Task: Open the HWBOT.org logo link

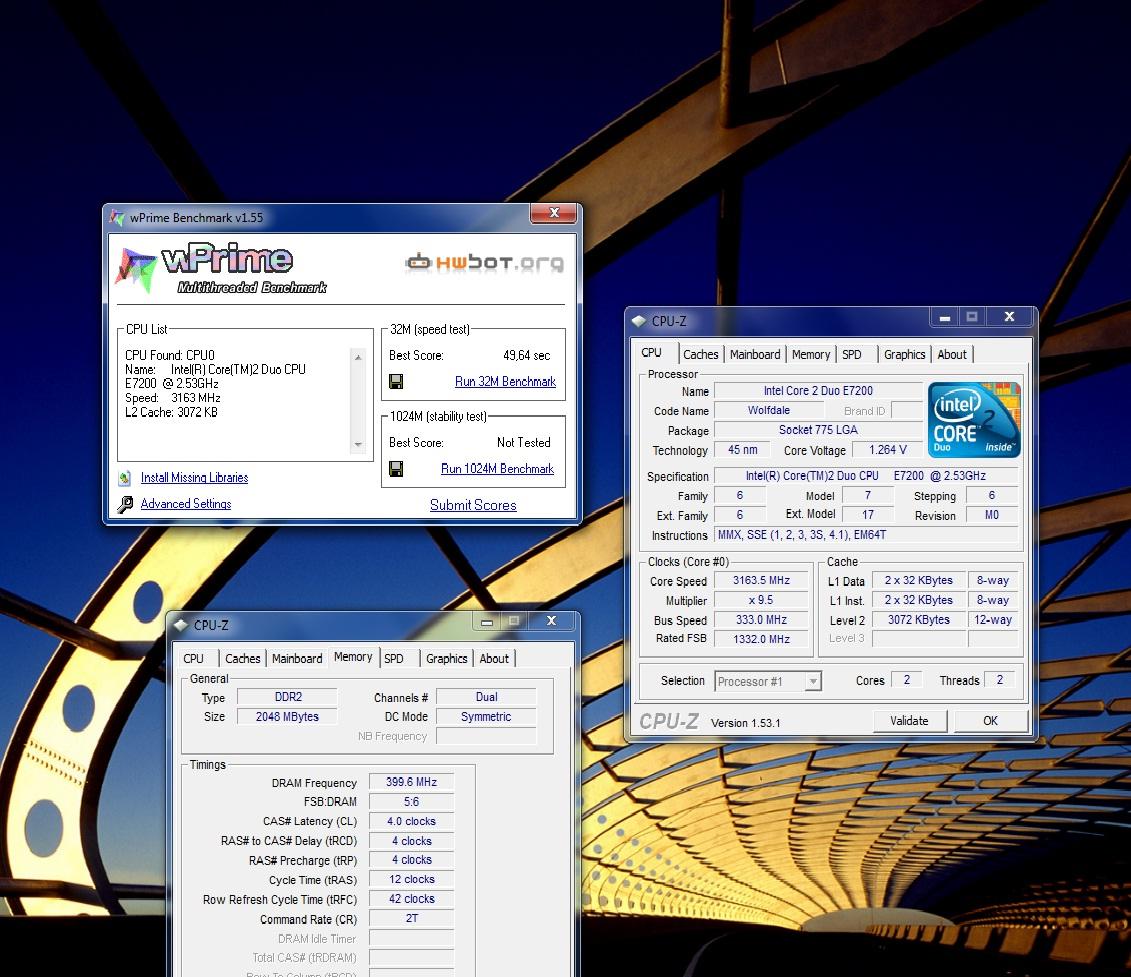Action: [x=485, y=262]
